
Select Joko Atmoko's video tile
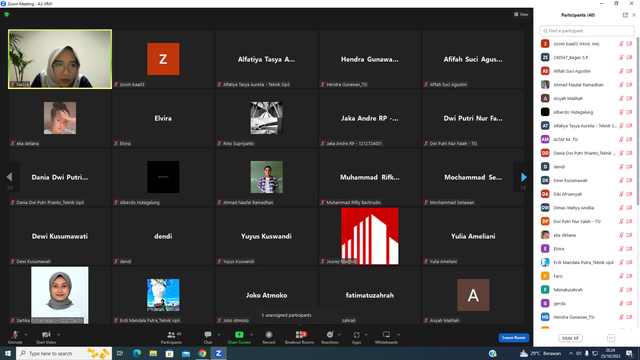point(267,295)
